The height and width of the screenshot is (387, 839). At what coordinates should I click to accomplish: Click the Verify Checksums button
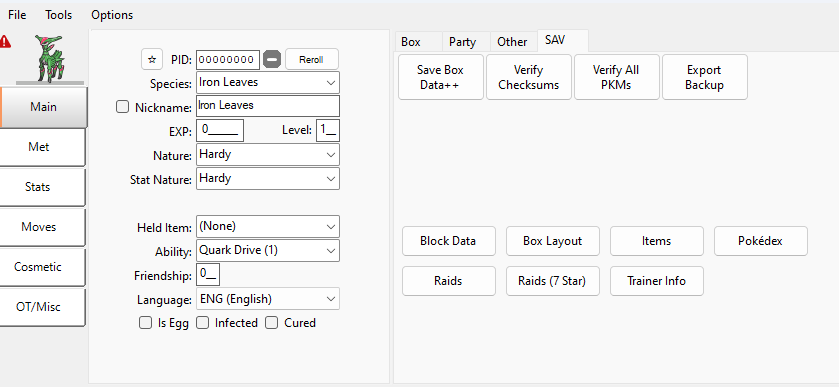pos(529,77)
